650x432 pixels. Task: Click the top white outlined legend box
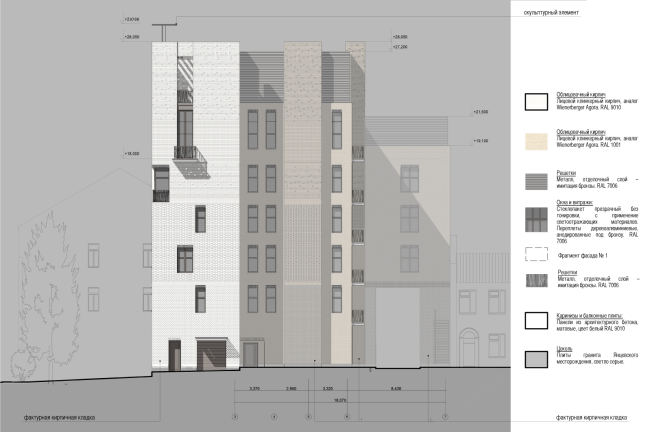(536, 102)
